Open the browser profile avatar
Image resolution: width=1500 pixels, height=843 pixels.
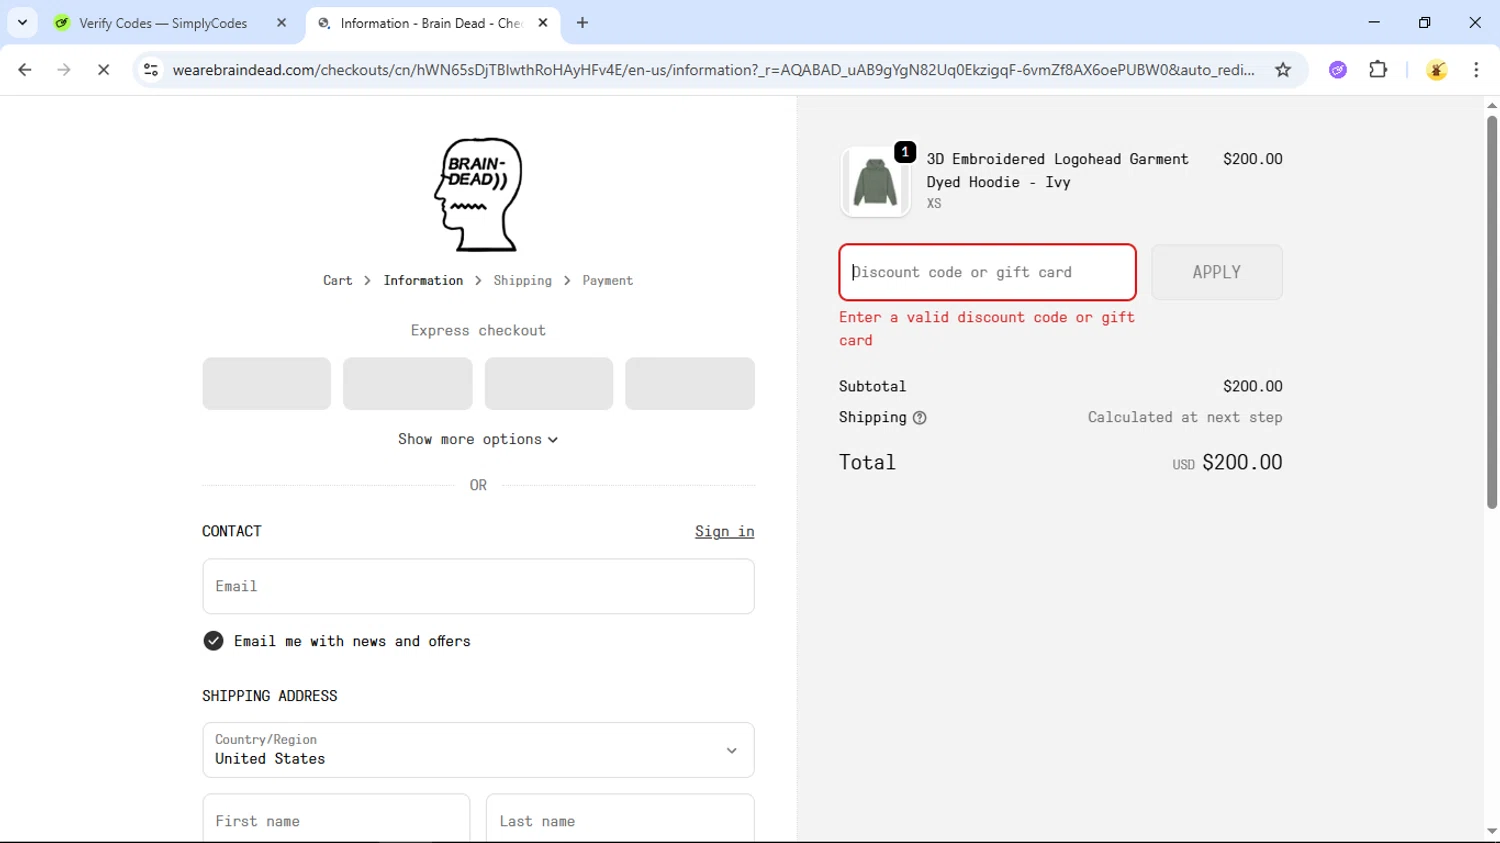[1436, 70]
